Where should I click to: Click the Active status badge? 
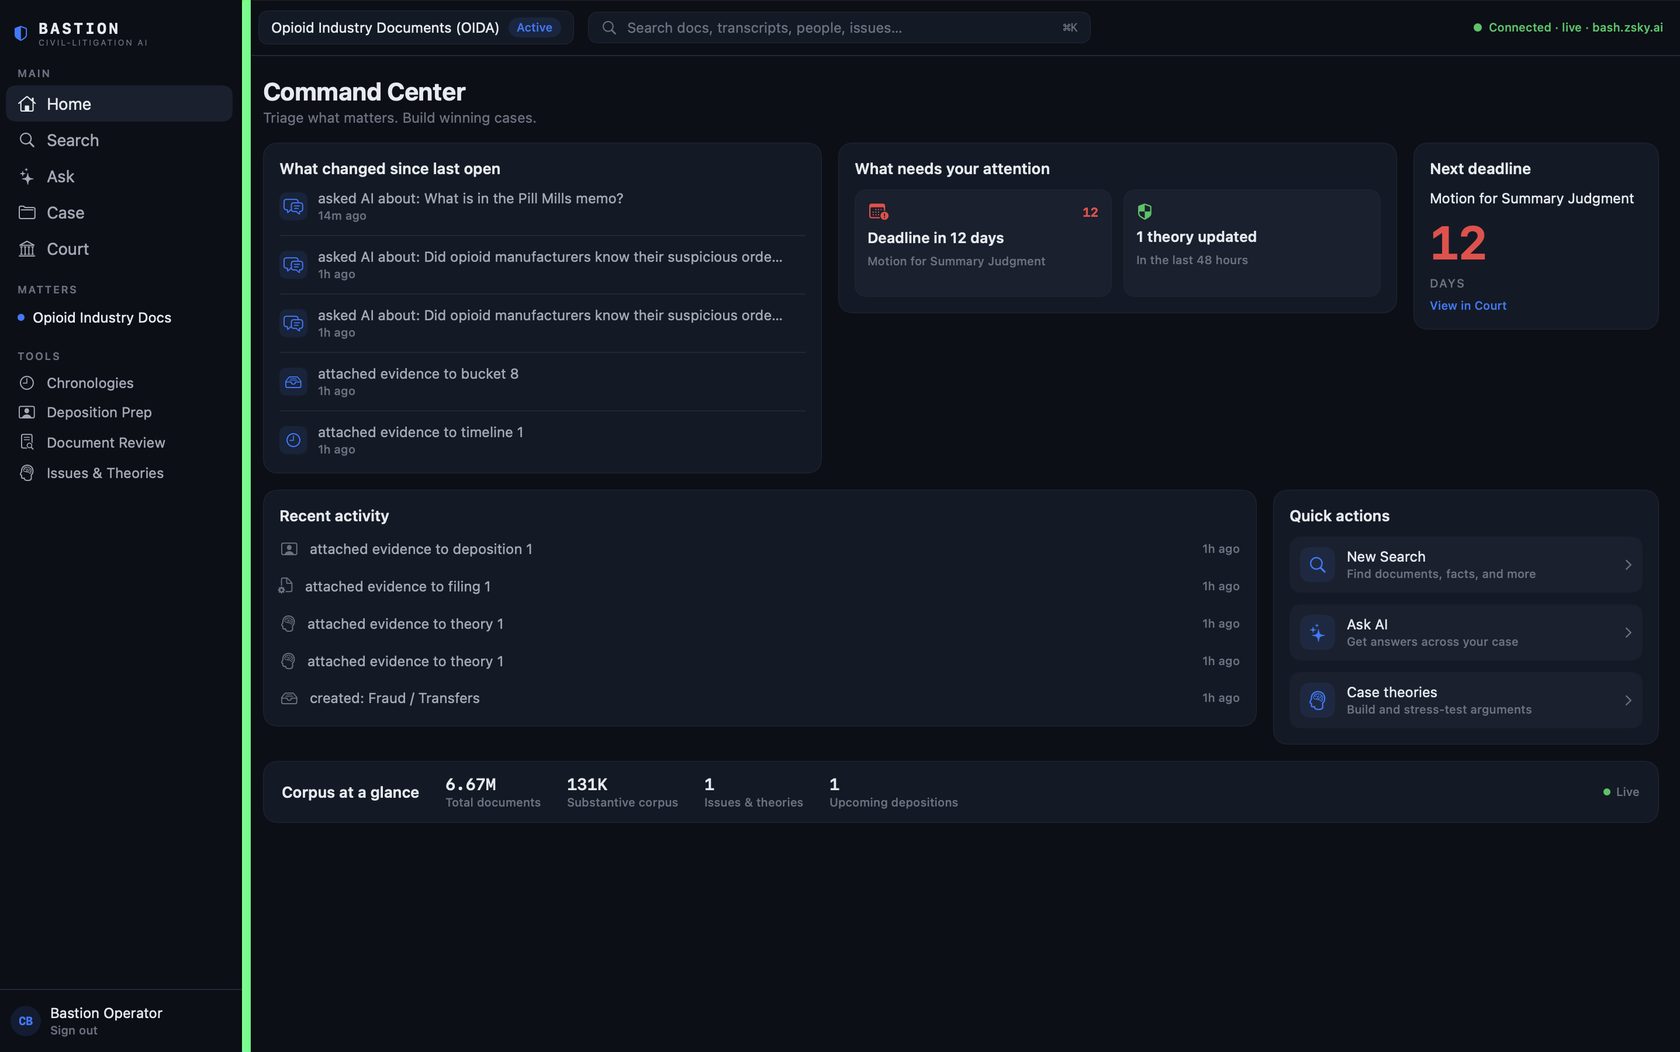point(534,28)
